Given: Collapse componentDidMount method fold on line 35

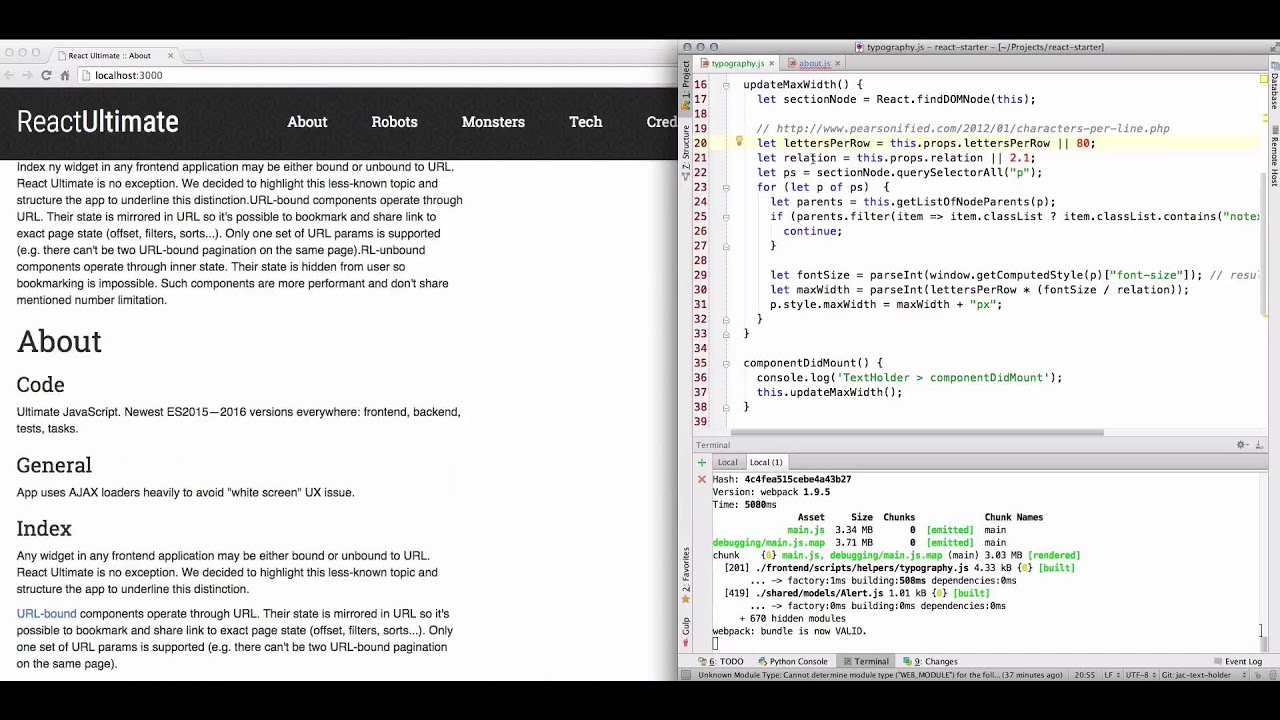Looking at the screenshot, I should point(726,363).
